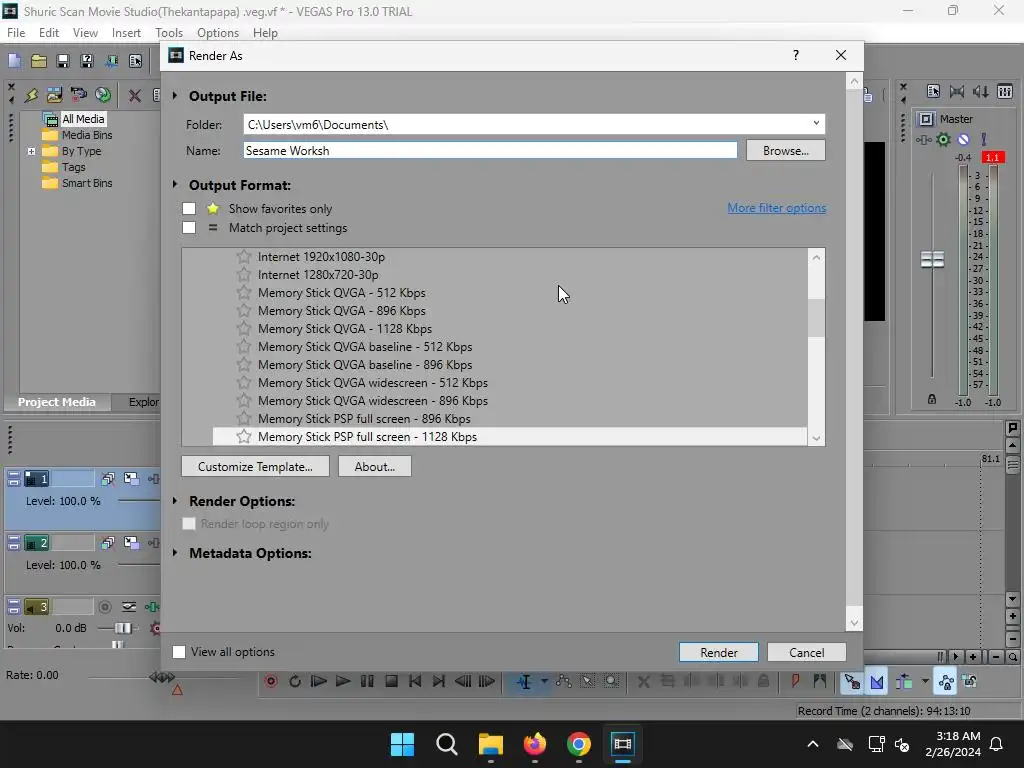Check Show favorites only
Screen dimensions: 1024x768
(189, 208)
